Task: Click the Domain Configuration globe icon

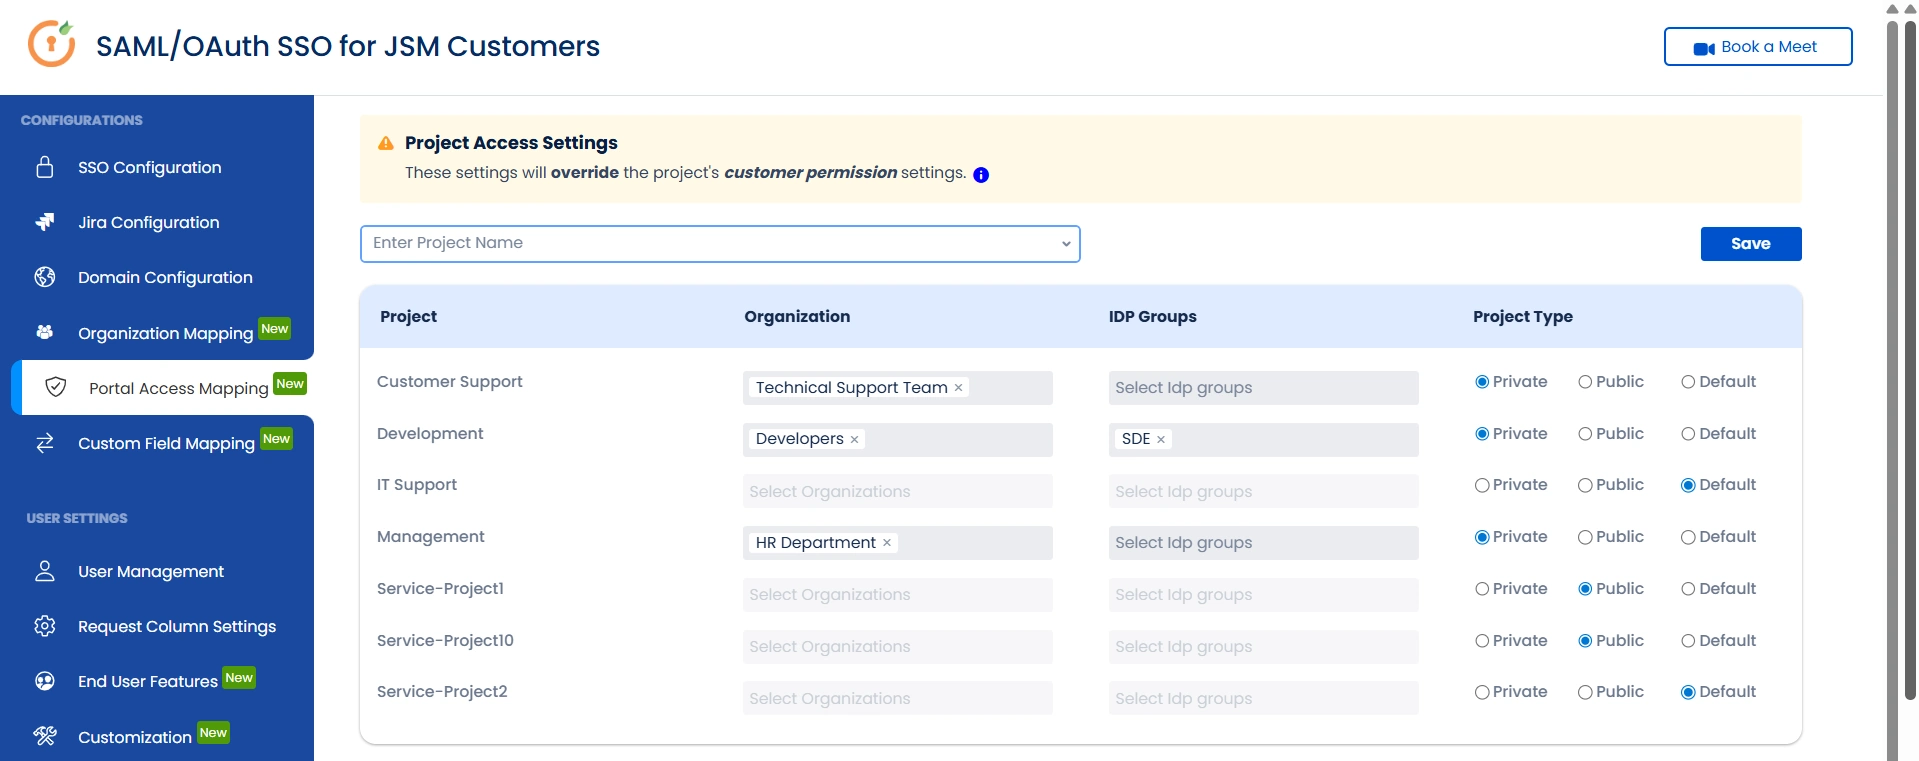Action: (45, 277)
